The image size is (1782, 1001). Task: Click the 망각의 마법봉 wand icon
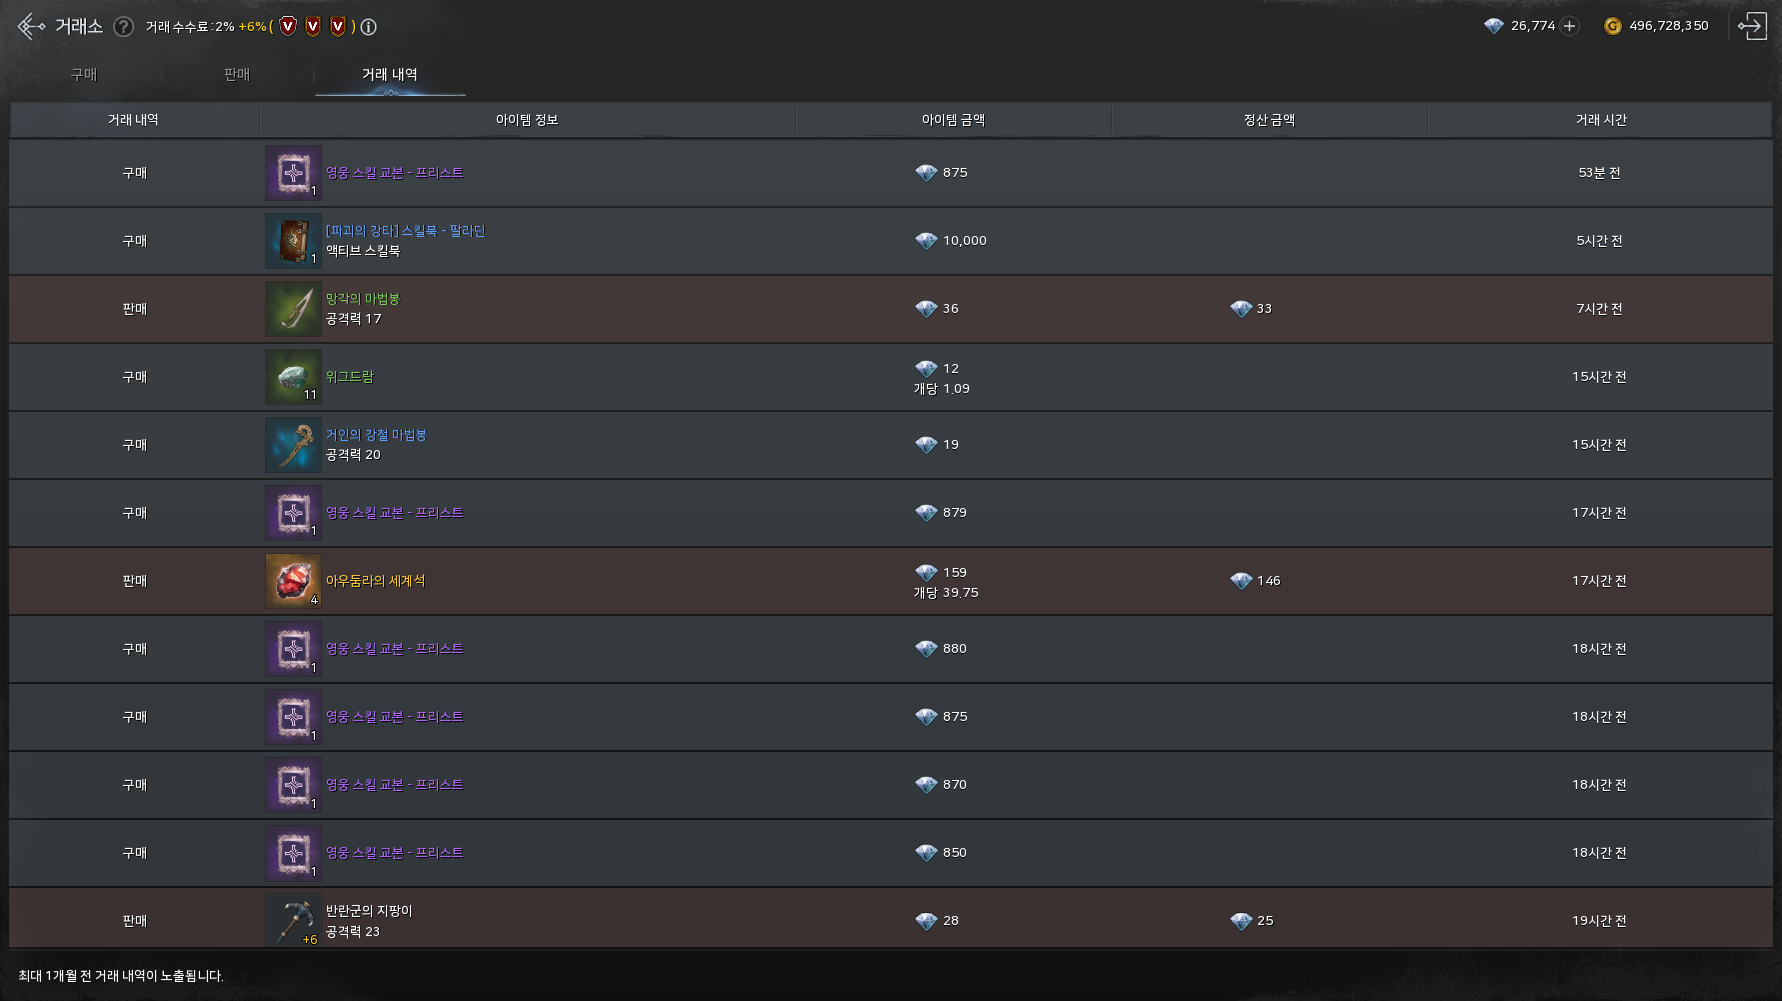tap(293, 309)
